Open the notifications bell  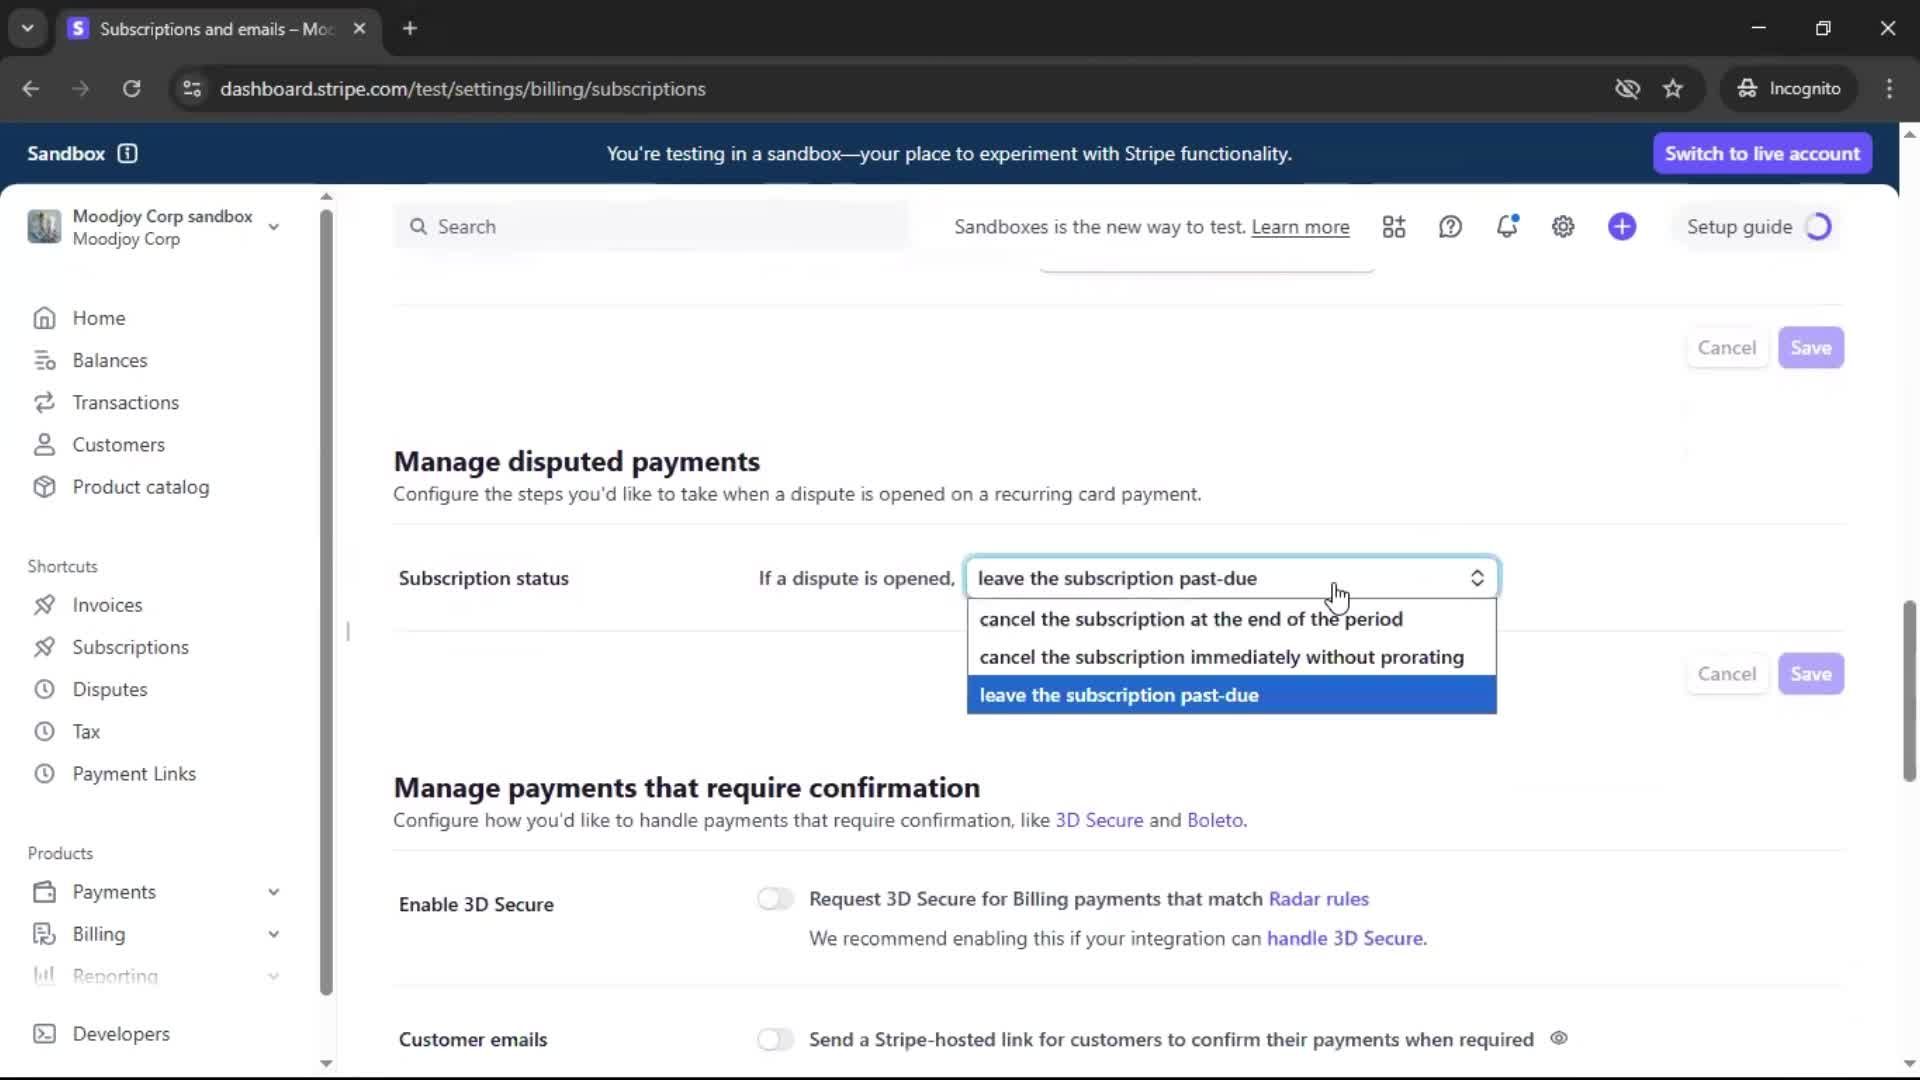pos(1507,227)
